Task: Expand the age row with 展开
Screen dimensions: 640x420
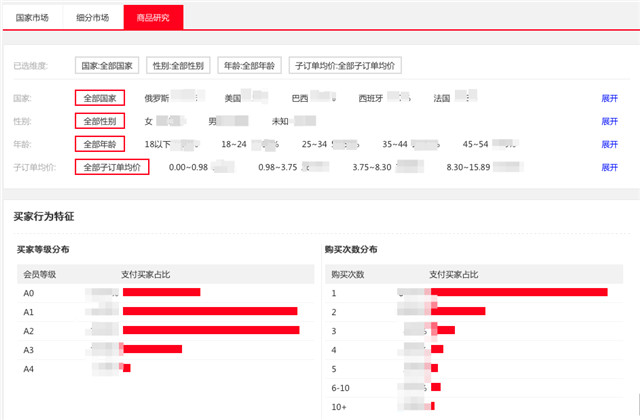Action: point(609,144)
